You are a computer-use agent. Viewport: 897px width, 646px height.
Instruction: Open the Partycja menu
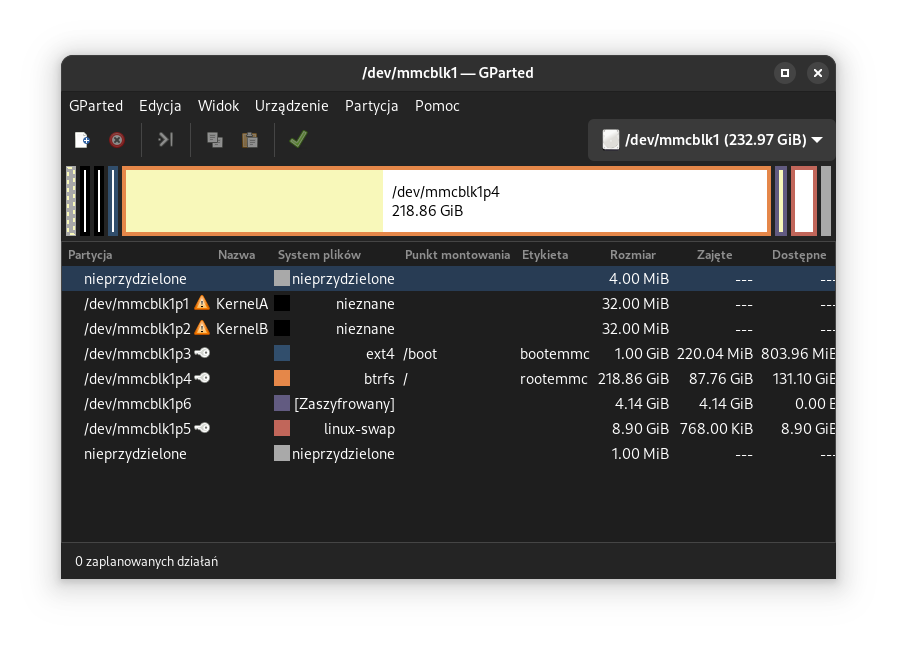click(x=371, y=106)
